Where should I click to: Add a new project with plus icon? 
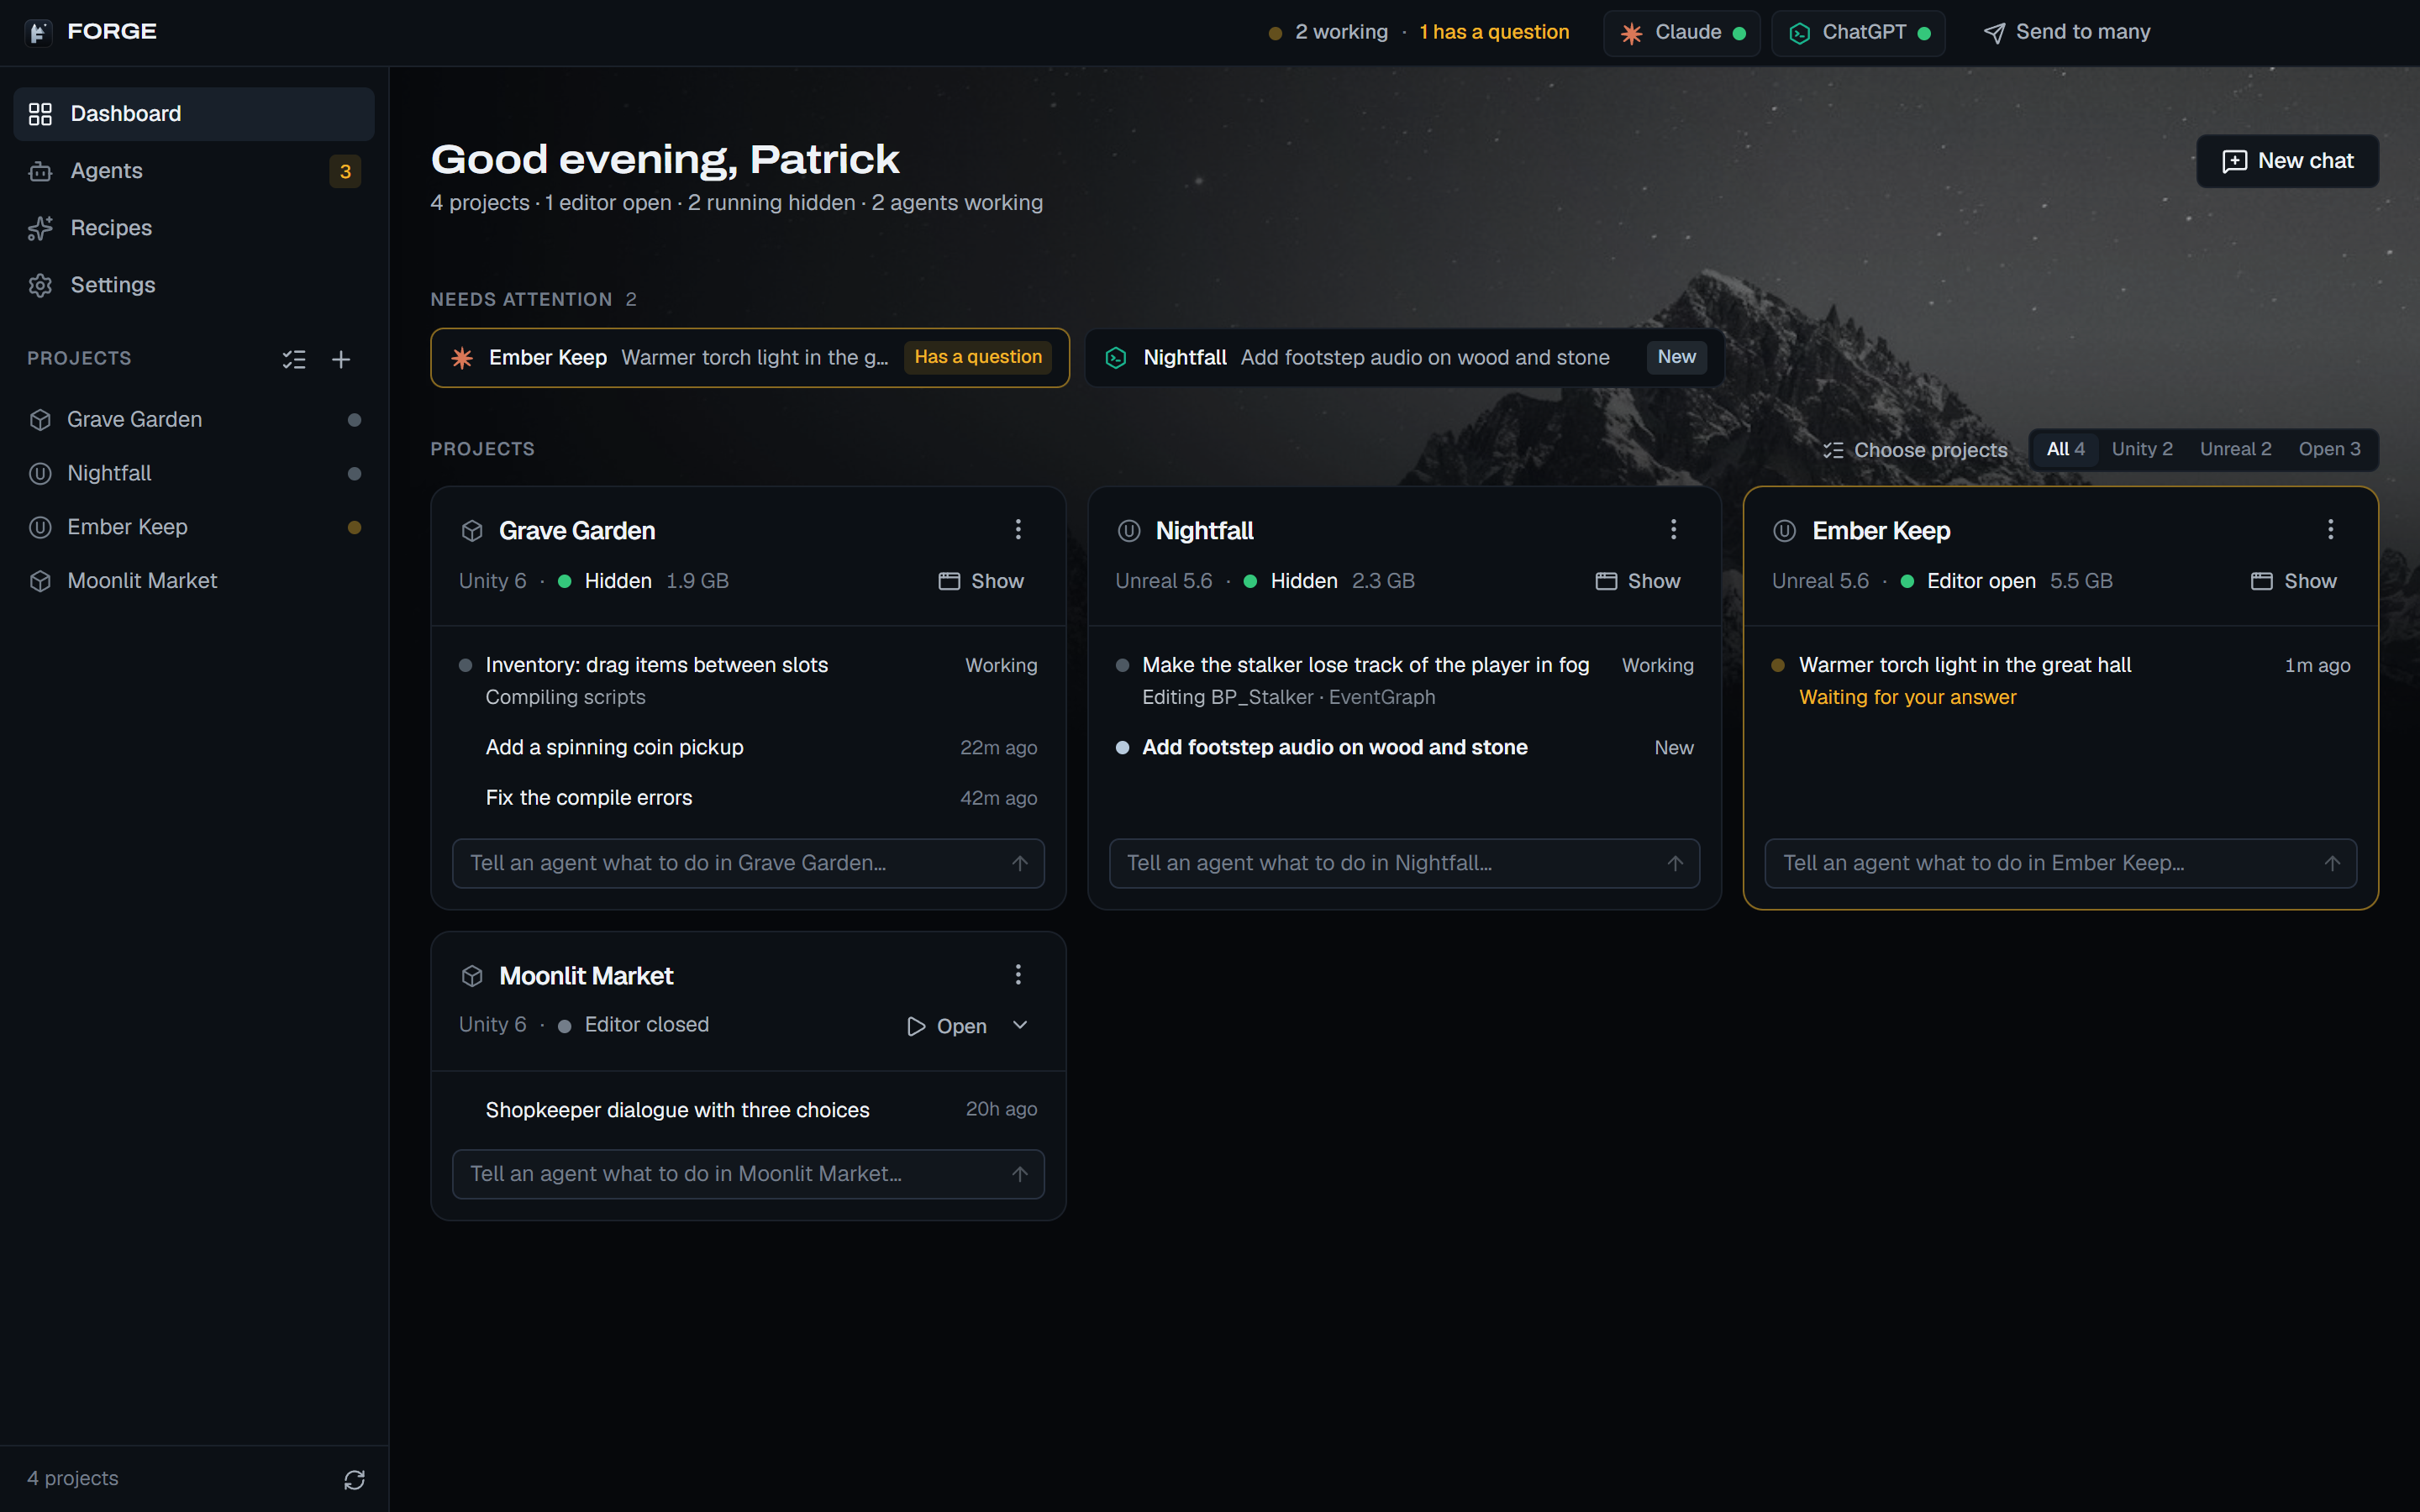(x=341, y=359)
